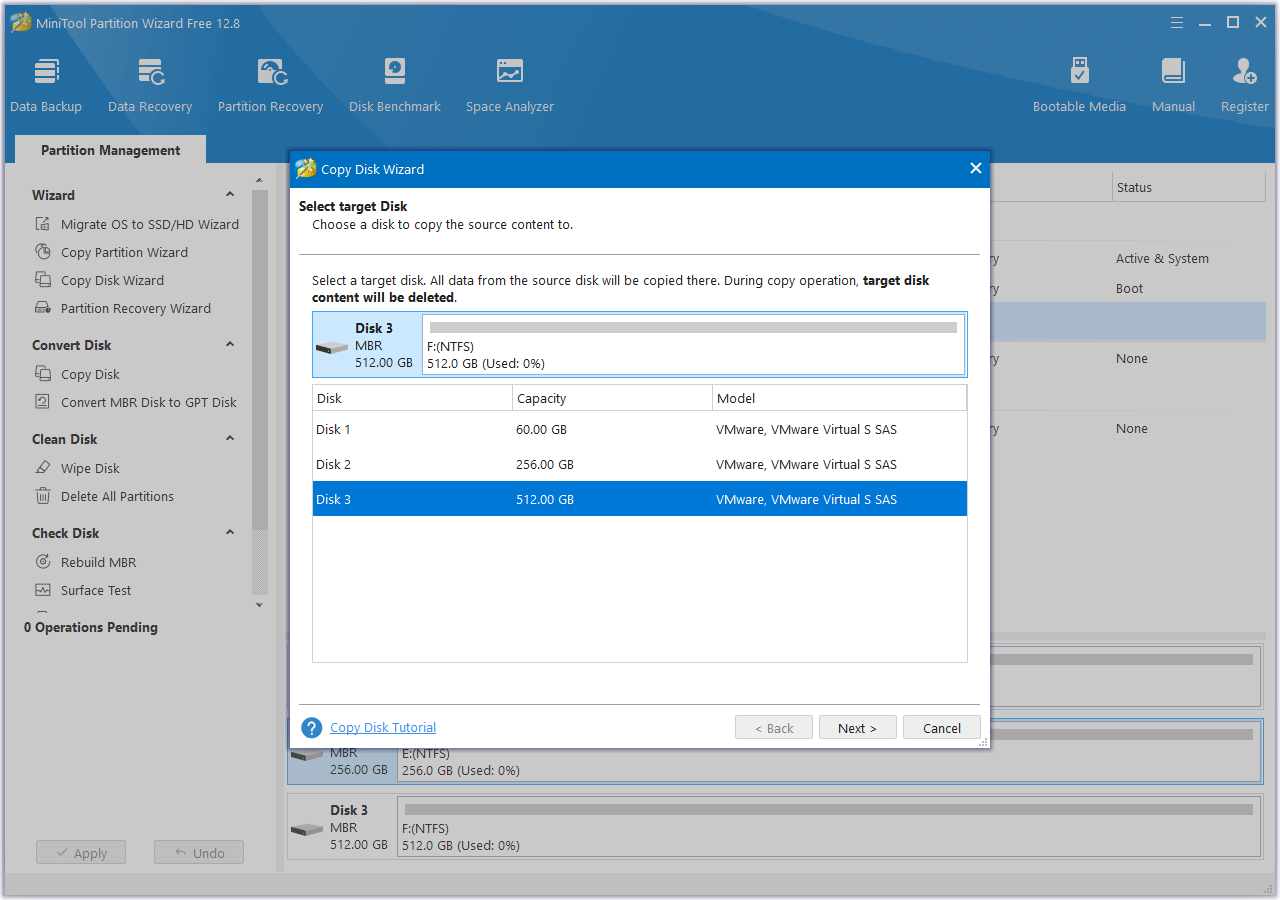Close the Copy Disk Wizard dialog
This screenshot has width=1280, height=900.
coord(976,168)
